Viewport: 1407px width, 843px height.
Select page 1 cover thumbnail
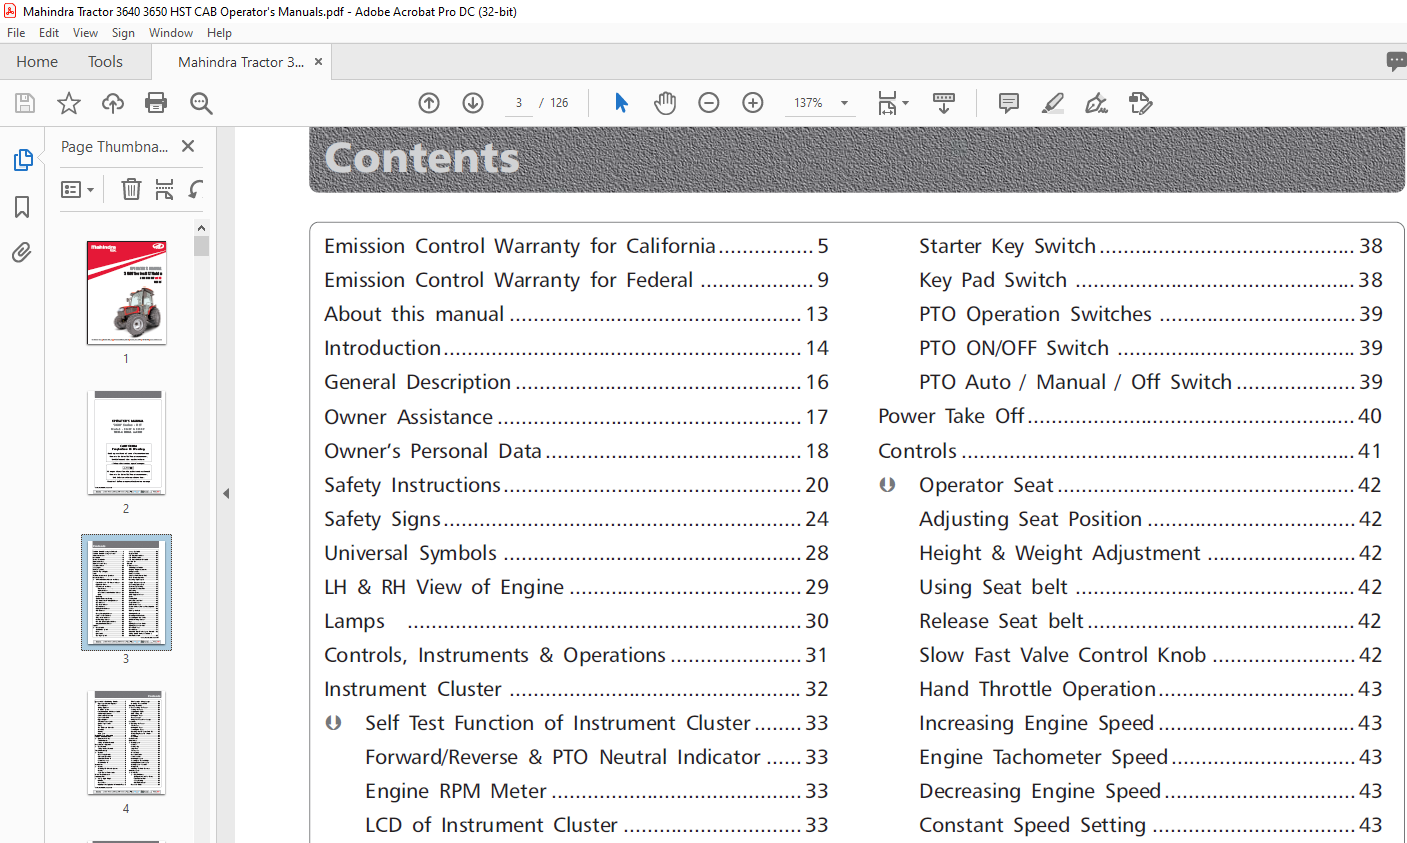click(x=126, y=293)
